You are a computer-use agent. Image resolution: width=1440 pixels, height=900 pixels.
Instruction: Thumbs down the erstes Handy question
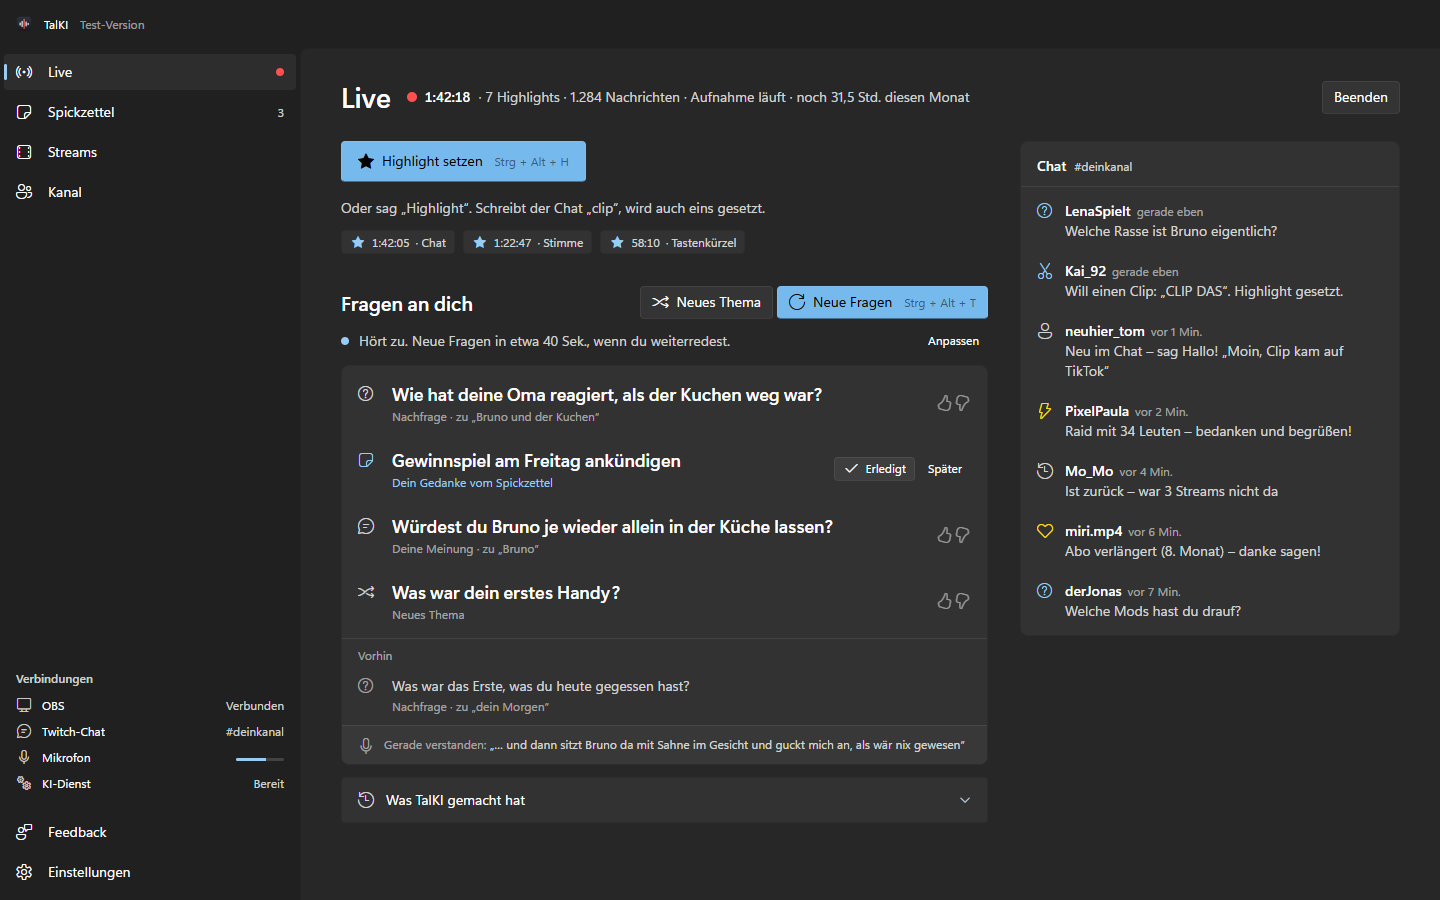pos(962,601)
